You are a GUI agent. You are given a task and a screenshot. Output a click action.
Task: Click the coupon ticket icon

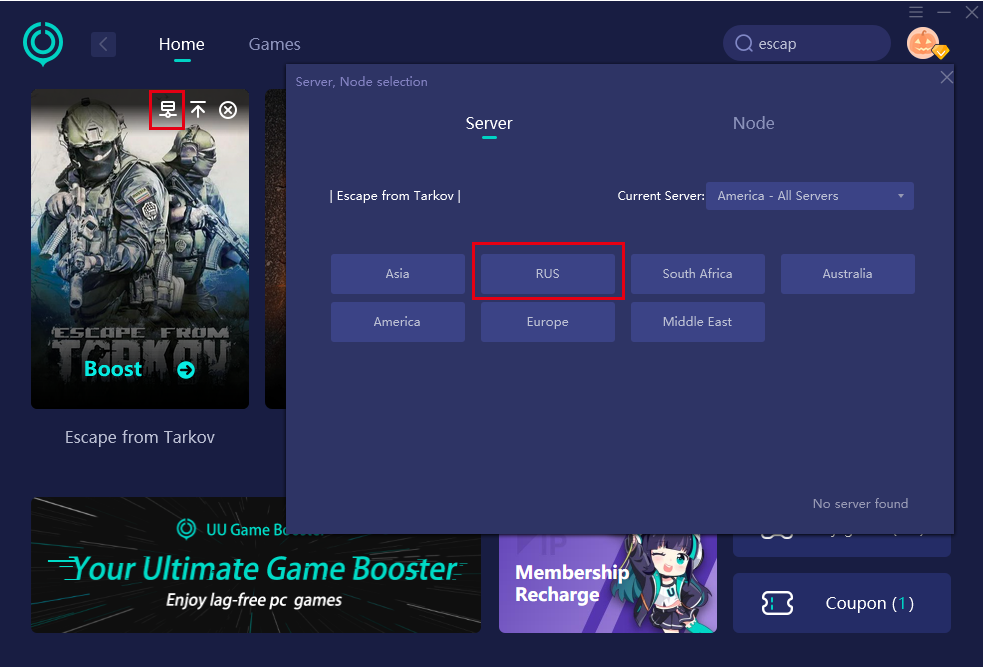click(777, 603)
